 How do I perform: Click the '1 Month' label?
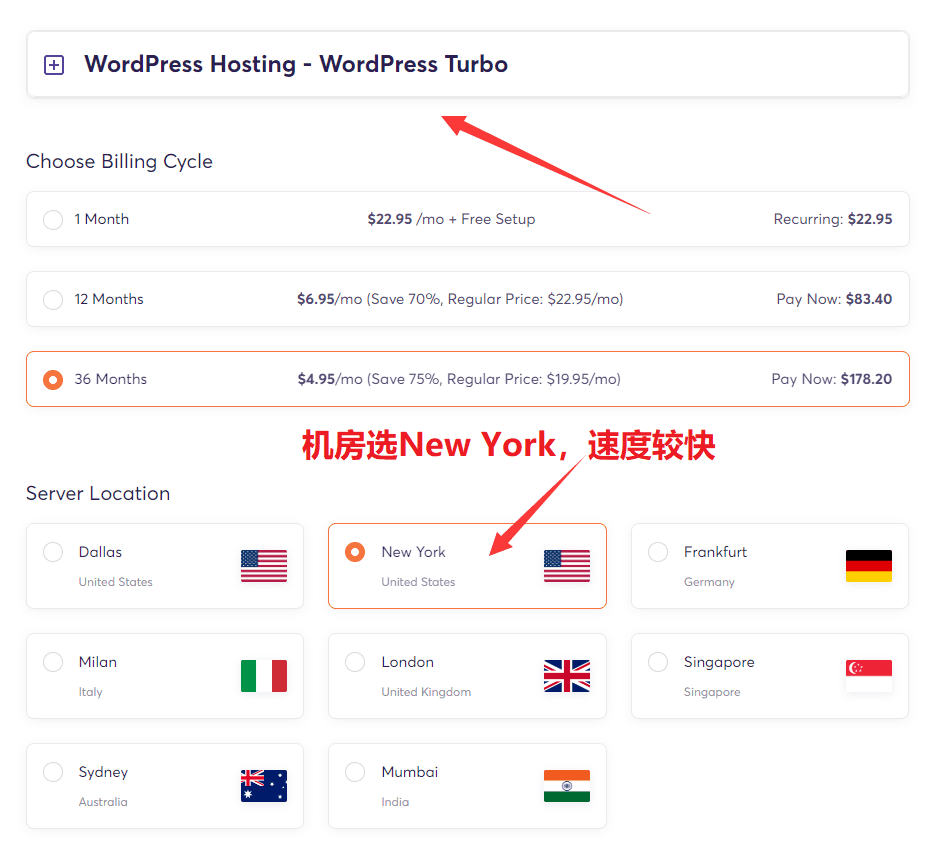101,219
